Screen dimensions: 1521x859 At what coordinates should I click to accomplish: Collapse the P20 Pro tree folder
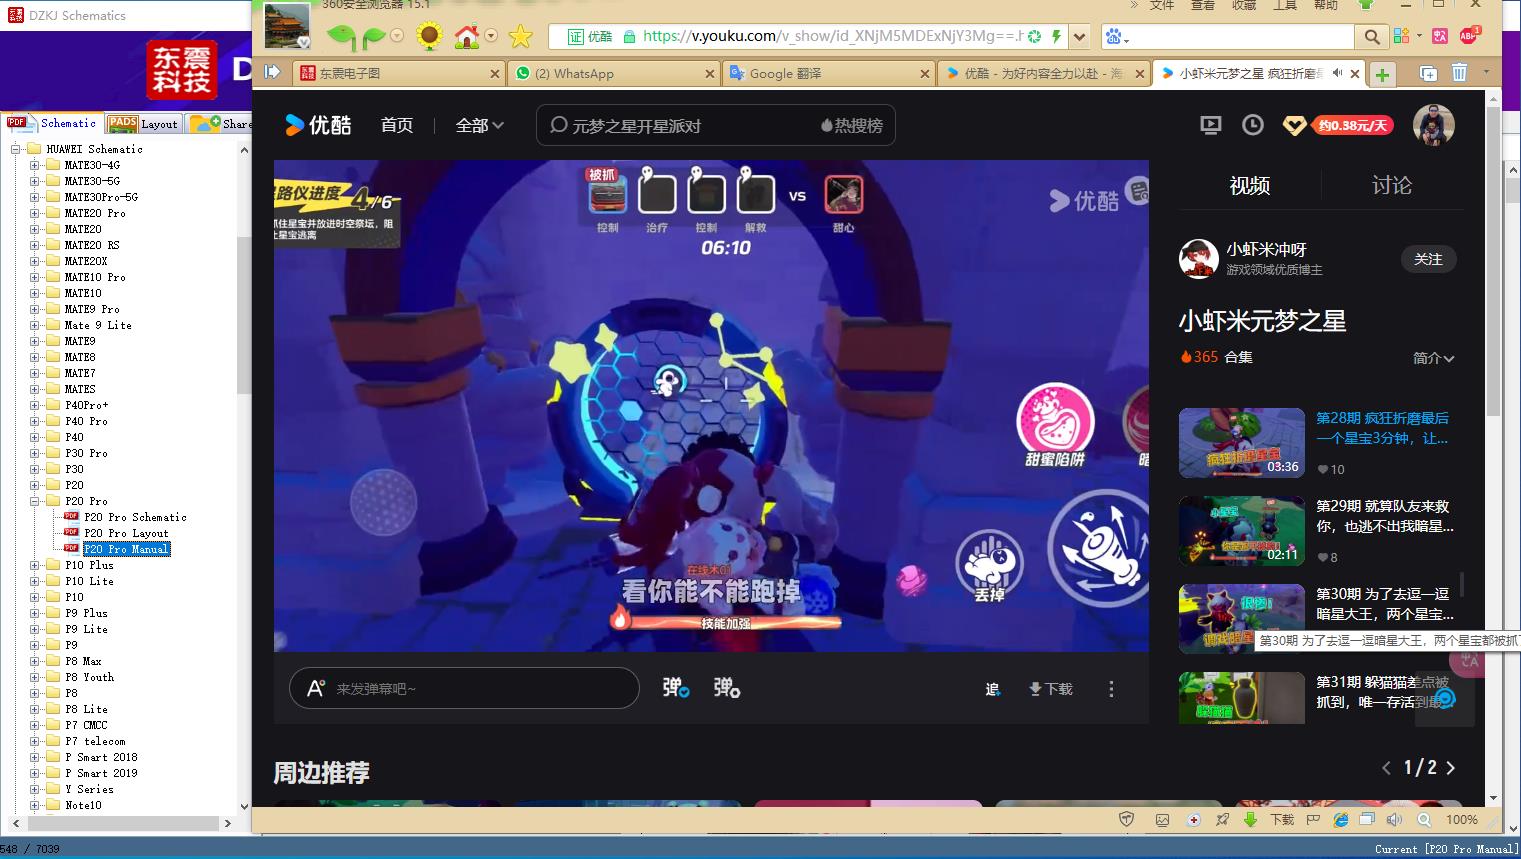click(35, 501)
